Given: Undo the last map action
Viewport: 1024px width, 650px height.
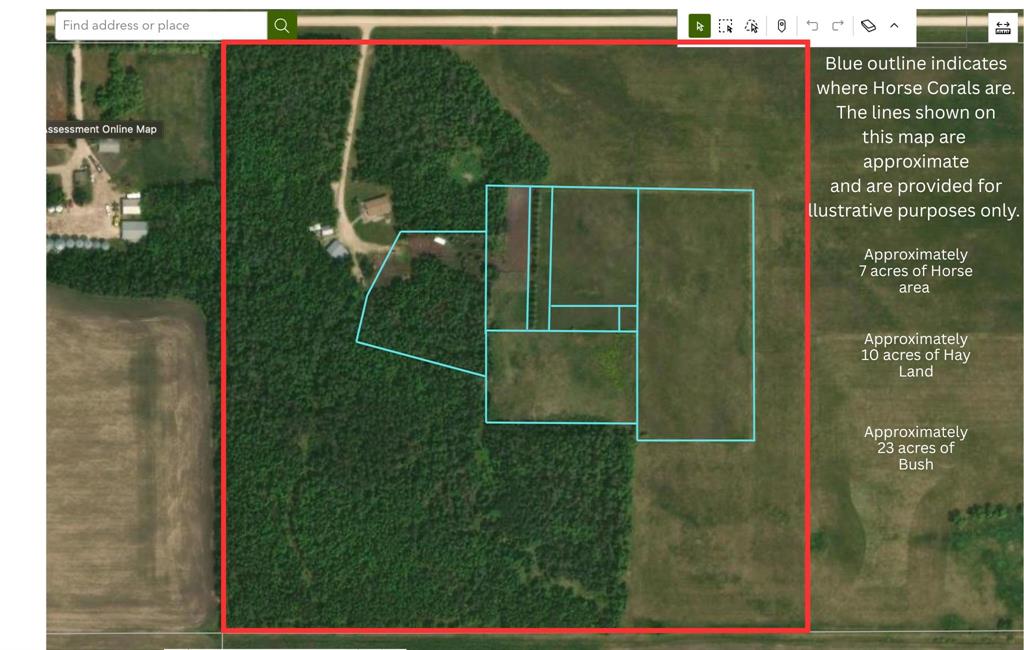Looking at the screenshot, I should coord(812,26).
